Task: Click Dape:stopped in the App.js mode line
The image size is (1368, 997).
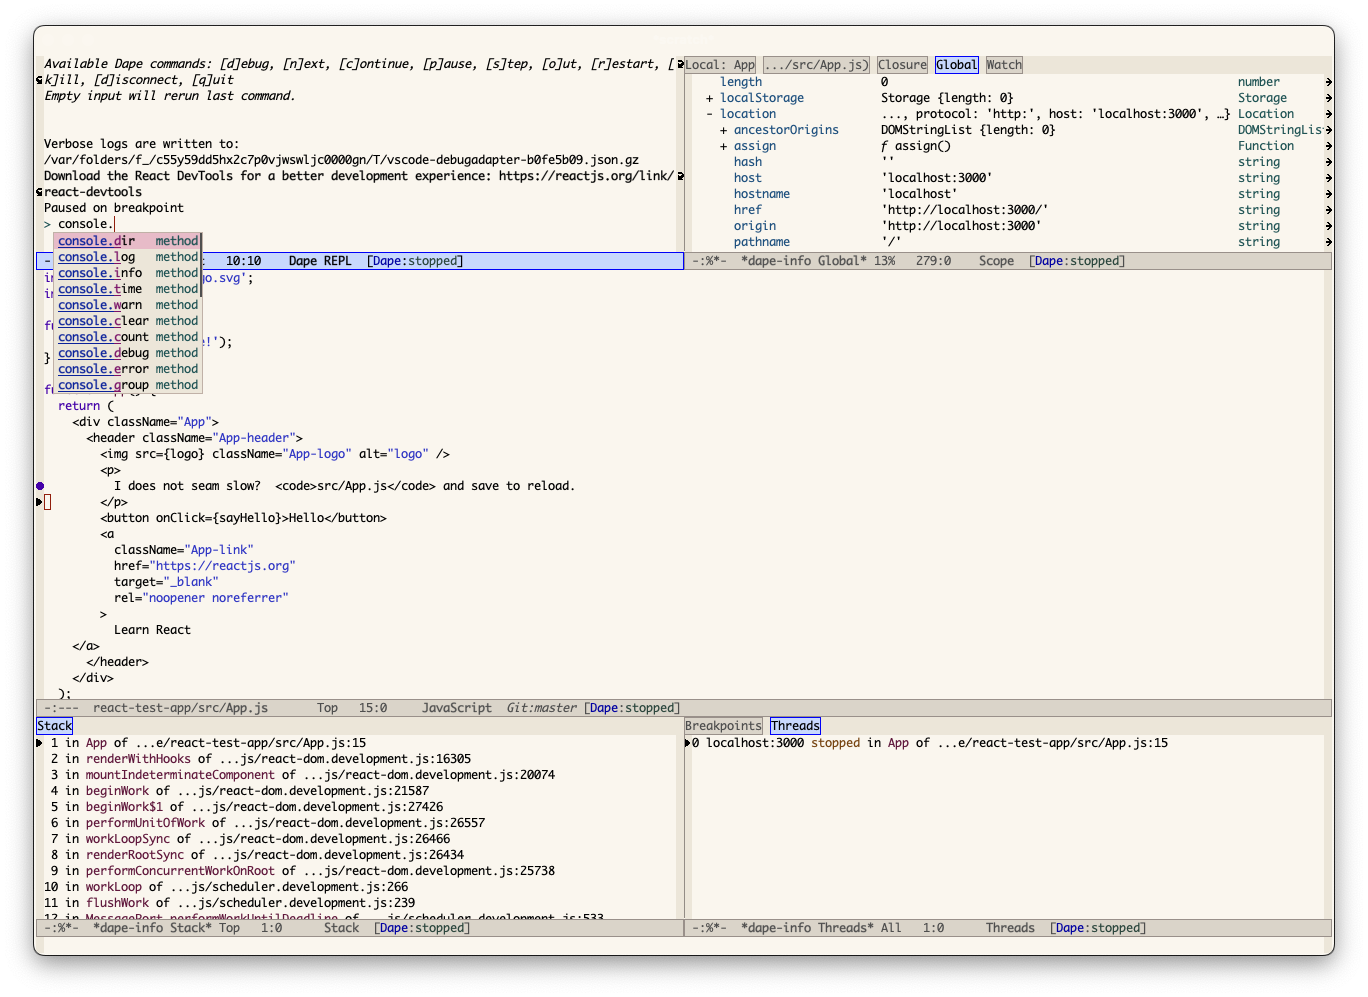Action: (x=632, y=708)
